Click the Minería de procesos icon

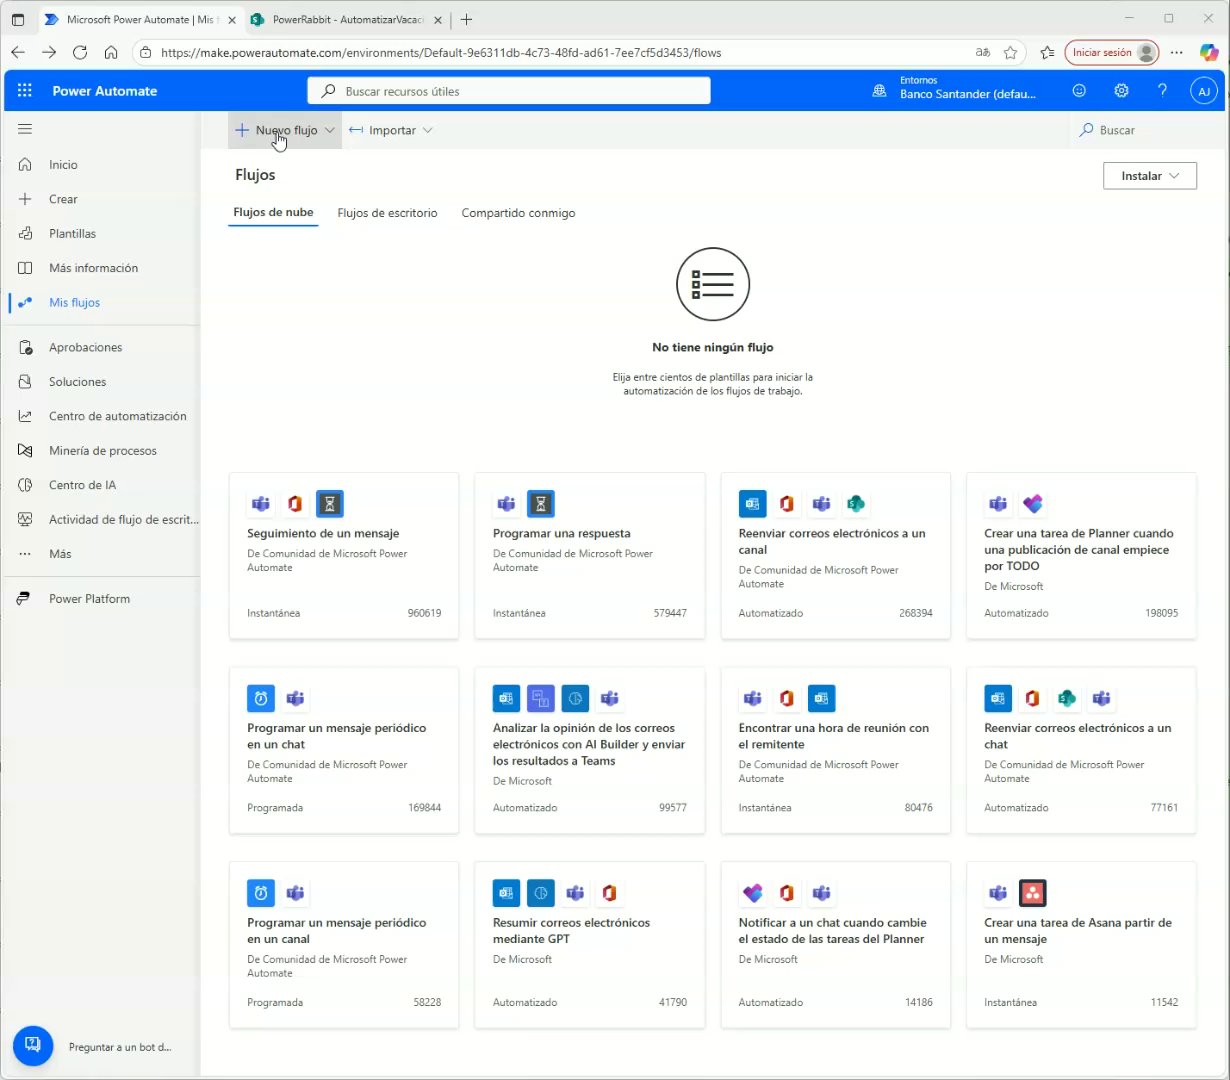(25, 450)
